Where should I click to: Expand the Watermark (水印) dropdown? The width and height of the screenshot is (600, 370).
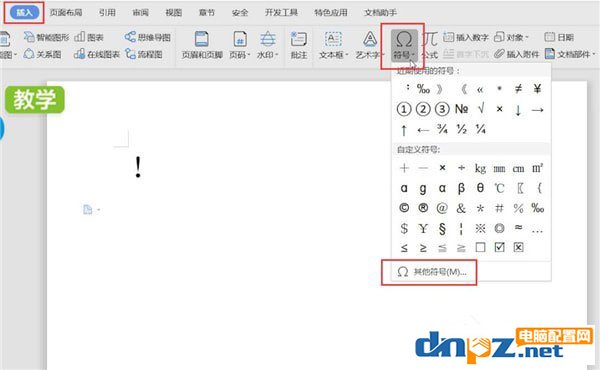pyautogui.click(x=267, y=46)
